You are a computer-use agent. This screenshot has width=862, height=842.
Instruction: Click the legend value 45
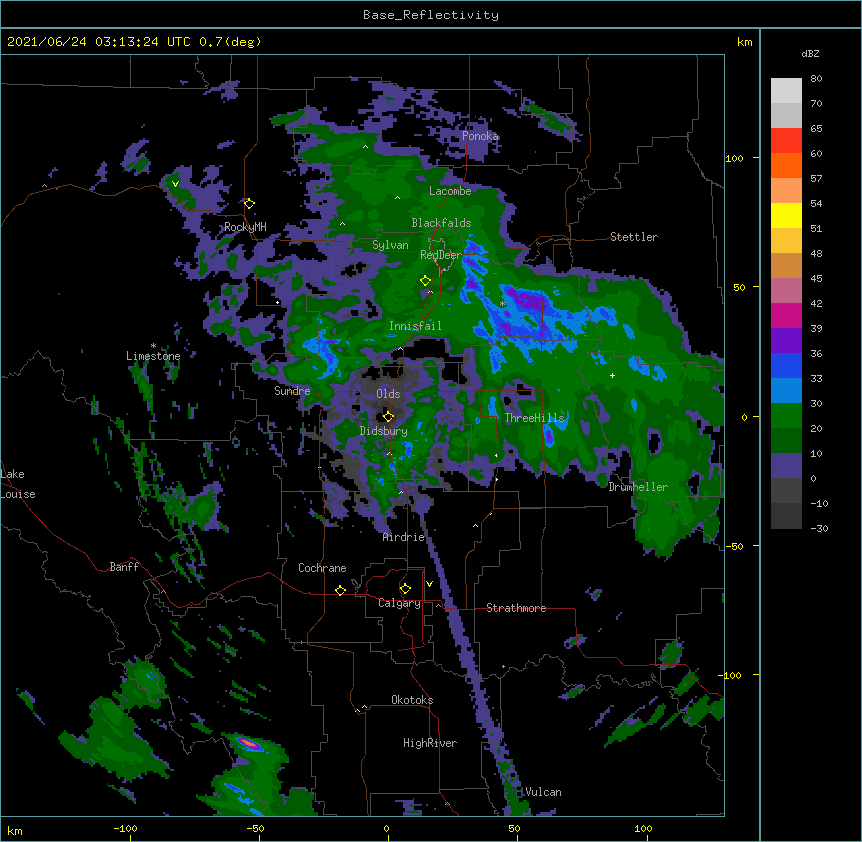[816, 279]
